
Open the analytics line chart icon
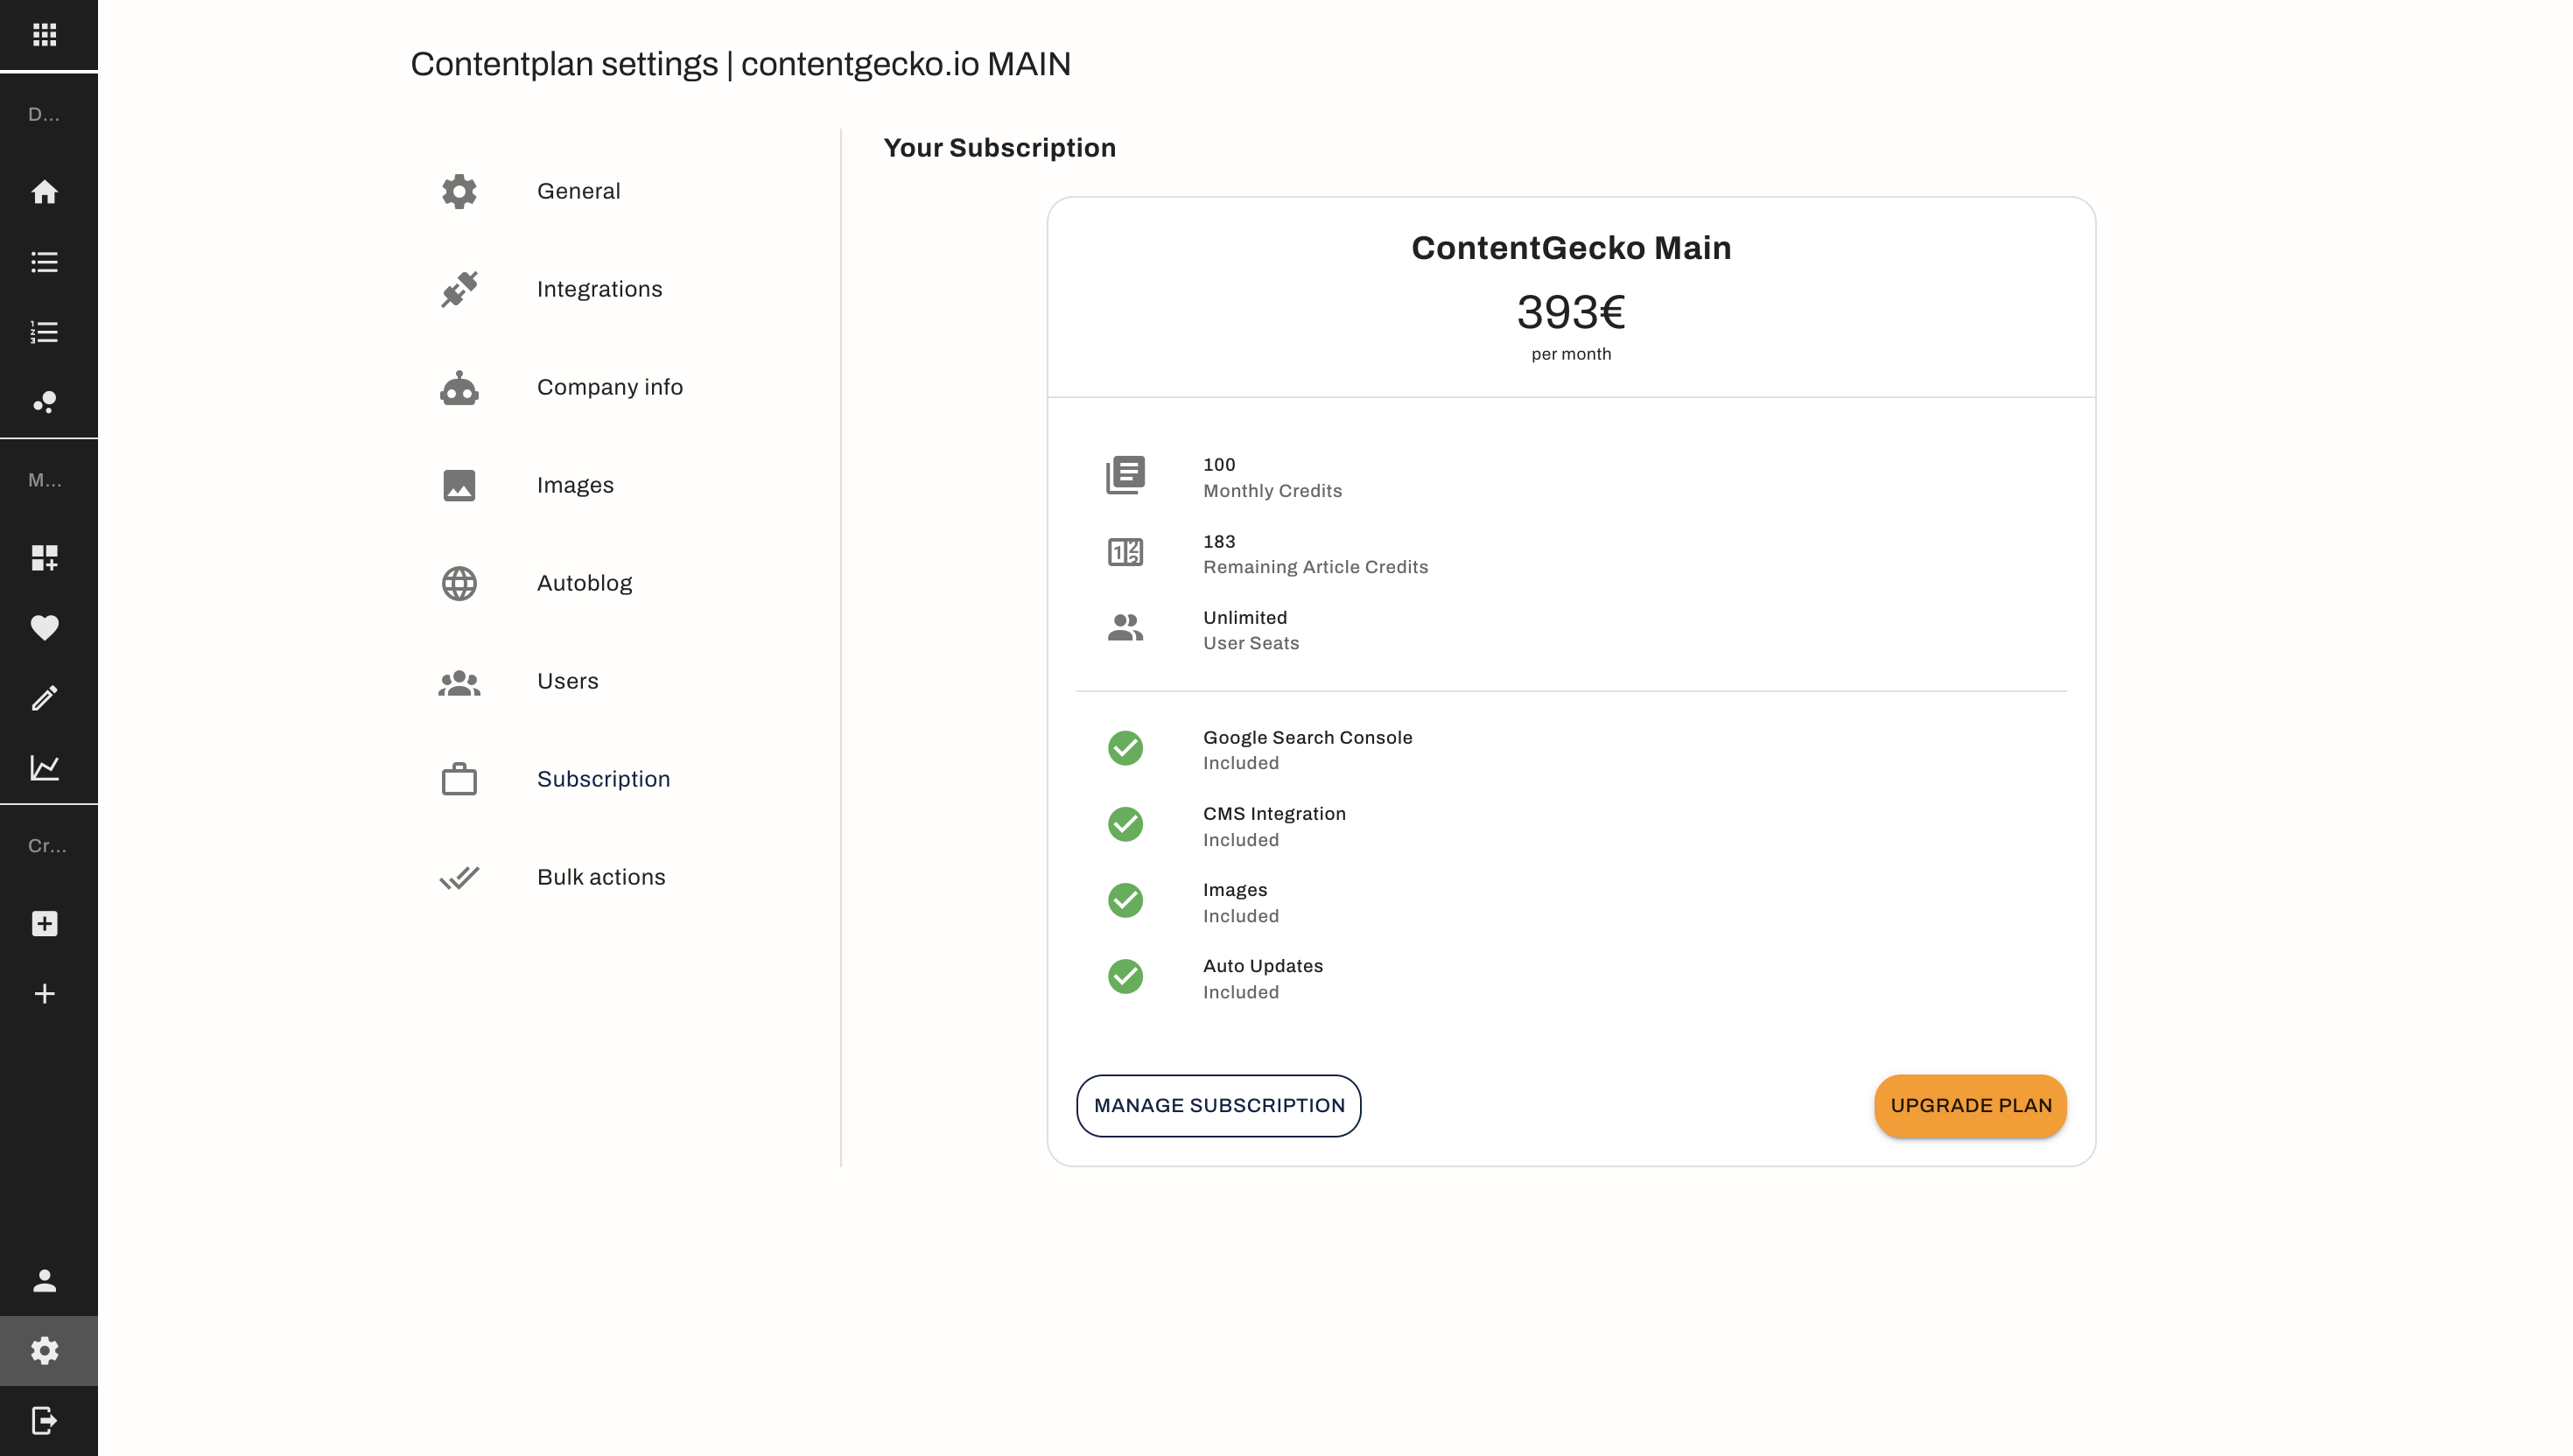point(44,768)
